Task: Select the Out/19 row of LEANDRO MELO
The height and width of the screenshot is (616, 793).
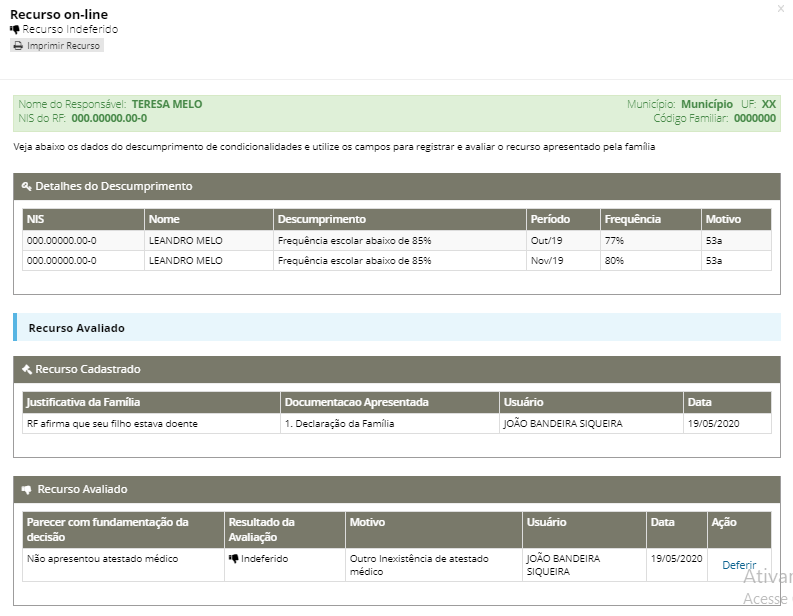Action: 397,241
